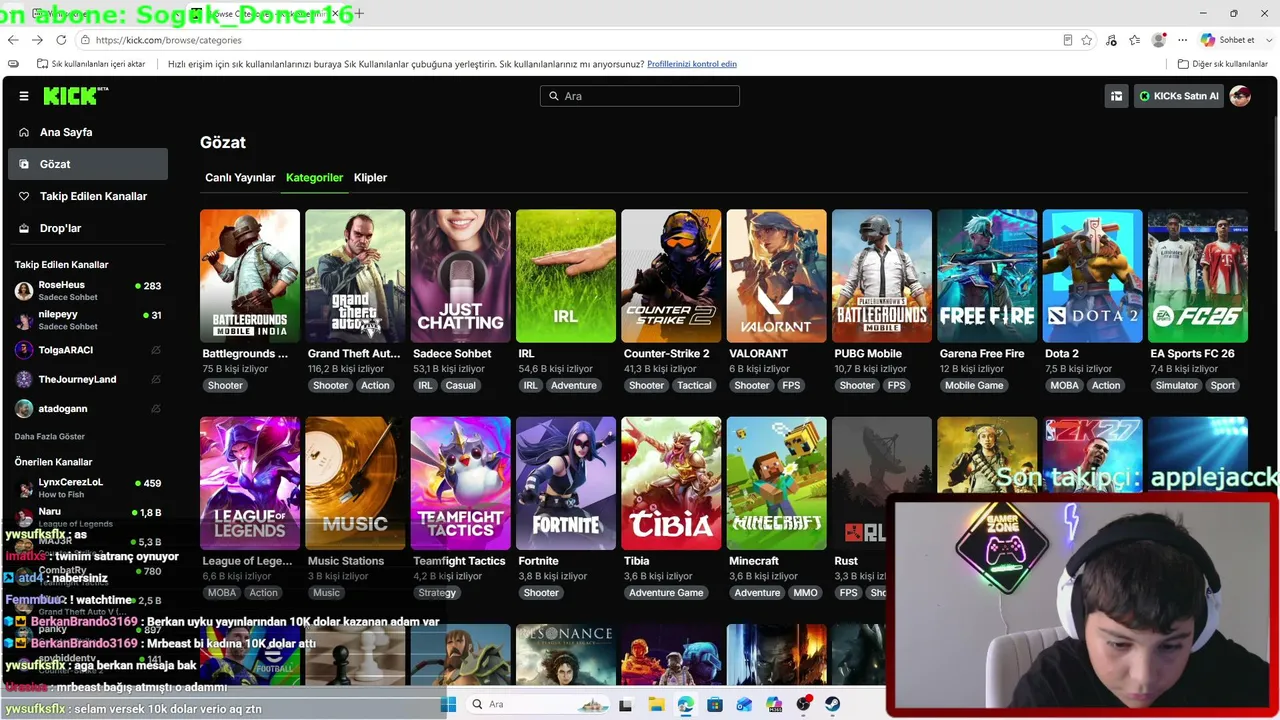
Task: Open OBS Studio from the taskbar
Action: click(x=803, y=704)
